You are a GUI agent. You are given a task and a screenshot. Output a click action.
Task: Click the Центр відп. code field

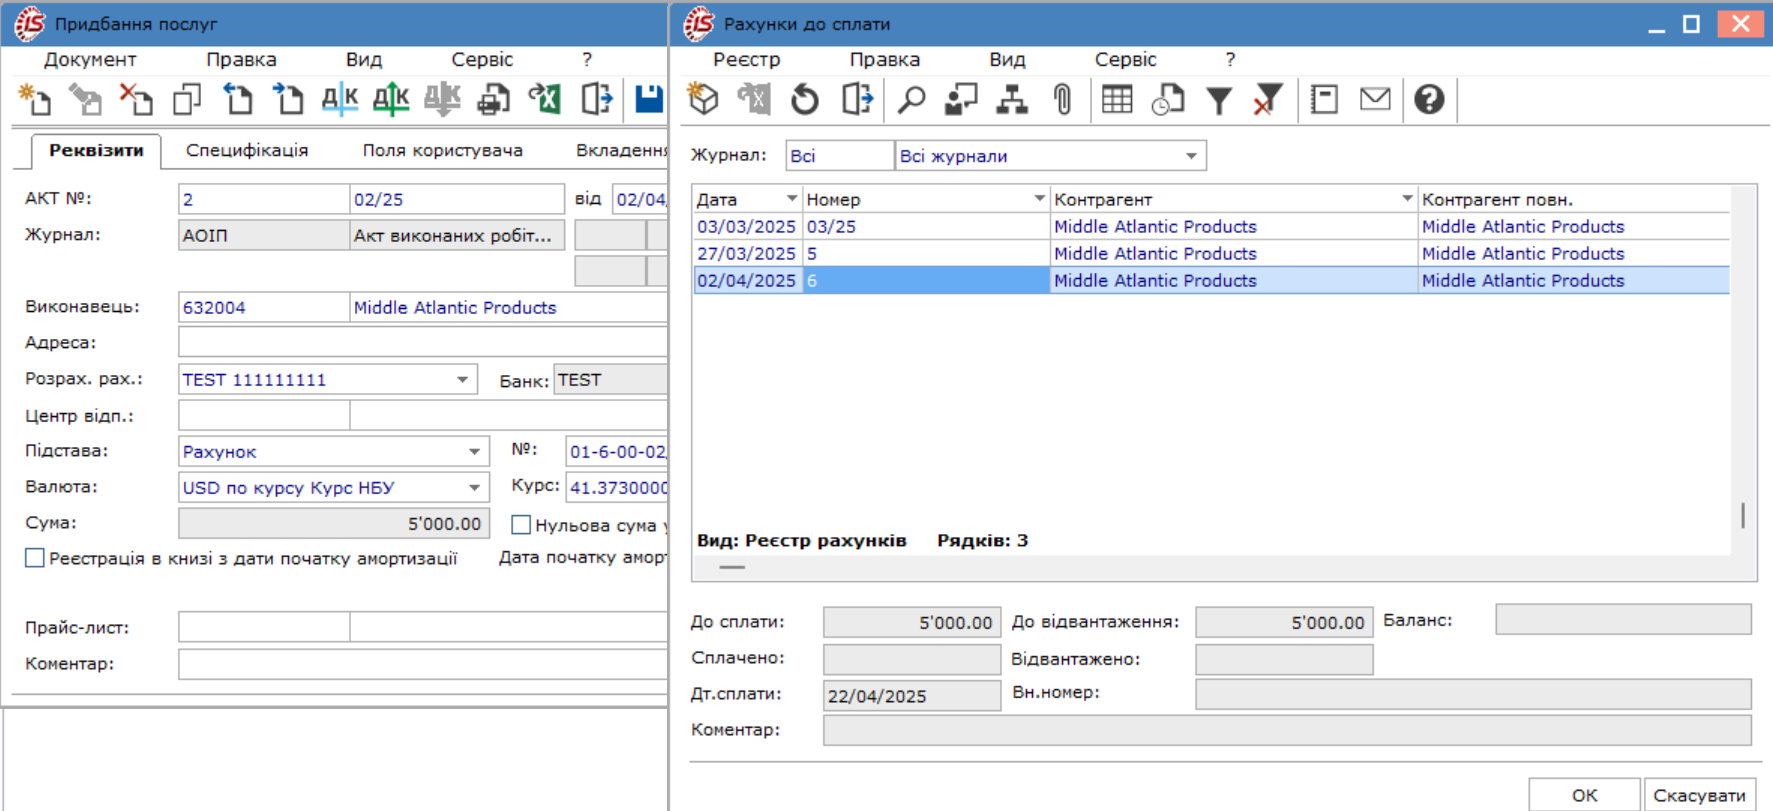(264, 415)
